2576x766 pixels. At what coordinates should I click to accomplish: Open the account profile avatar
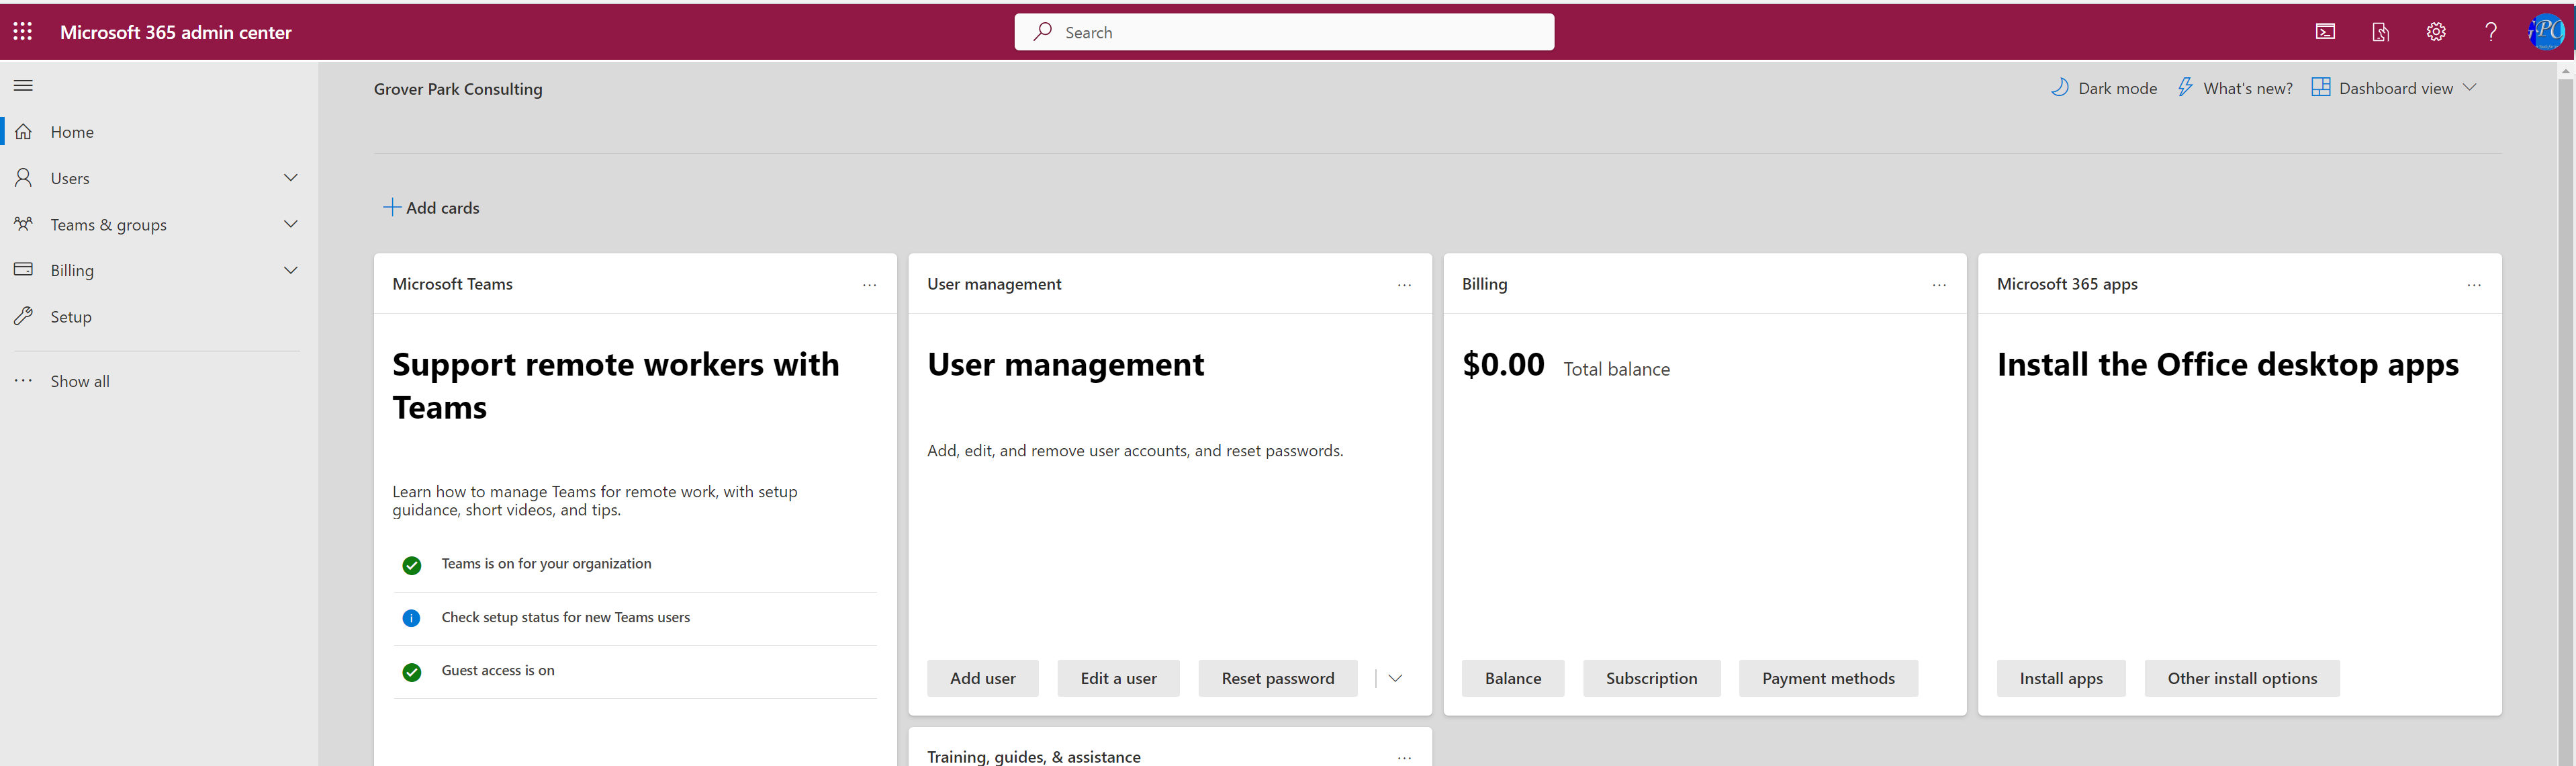(2546, 32)
